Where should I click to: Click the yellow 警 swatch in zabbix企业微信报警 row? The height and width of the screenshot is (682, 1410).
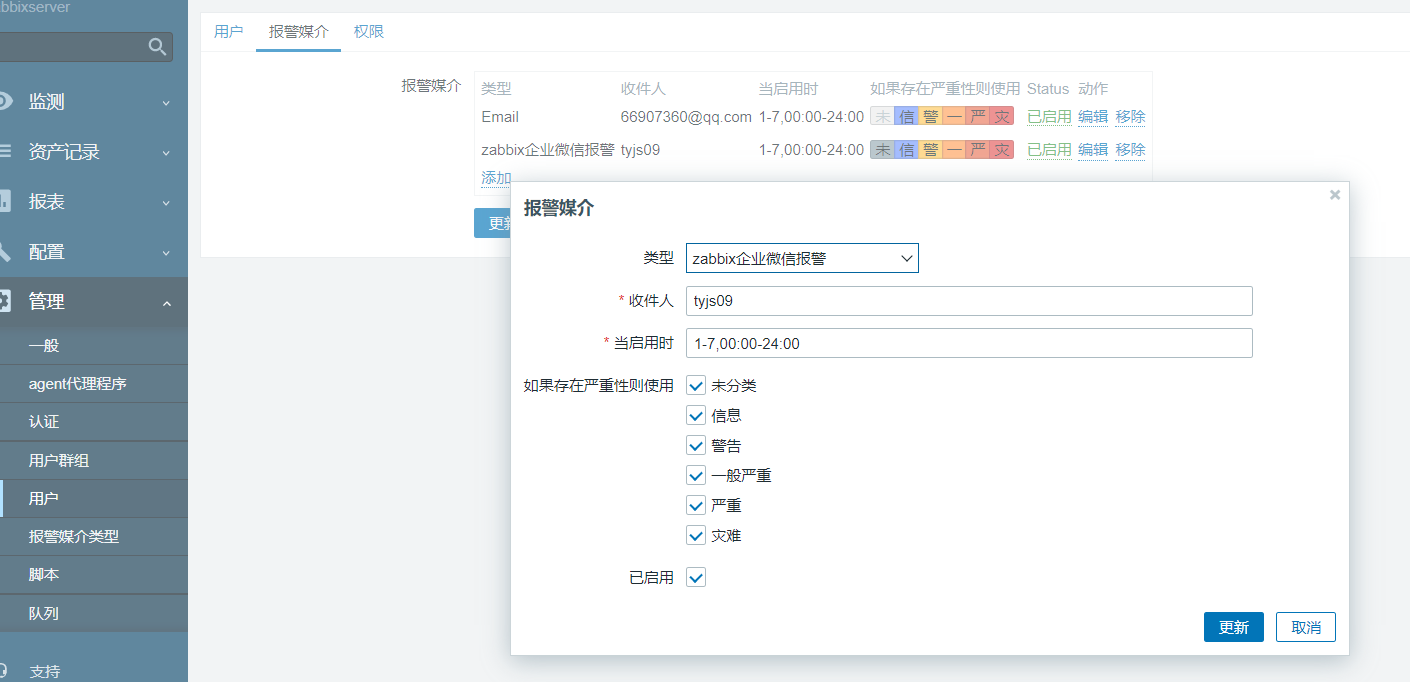click(930, 149)
